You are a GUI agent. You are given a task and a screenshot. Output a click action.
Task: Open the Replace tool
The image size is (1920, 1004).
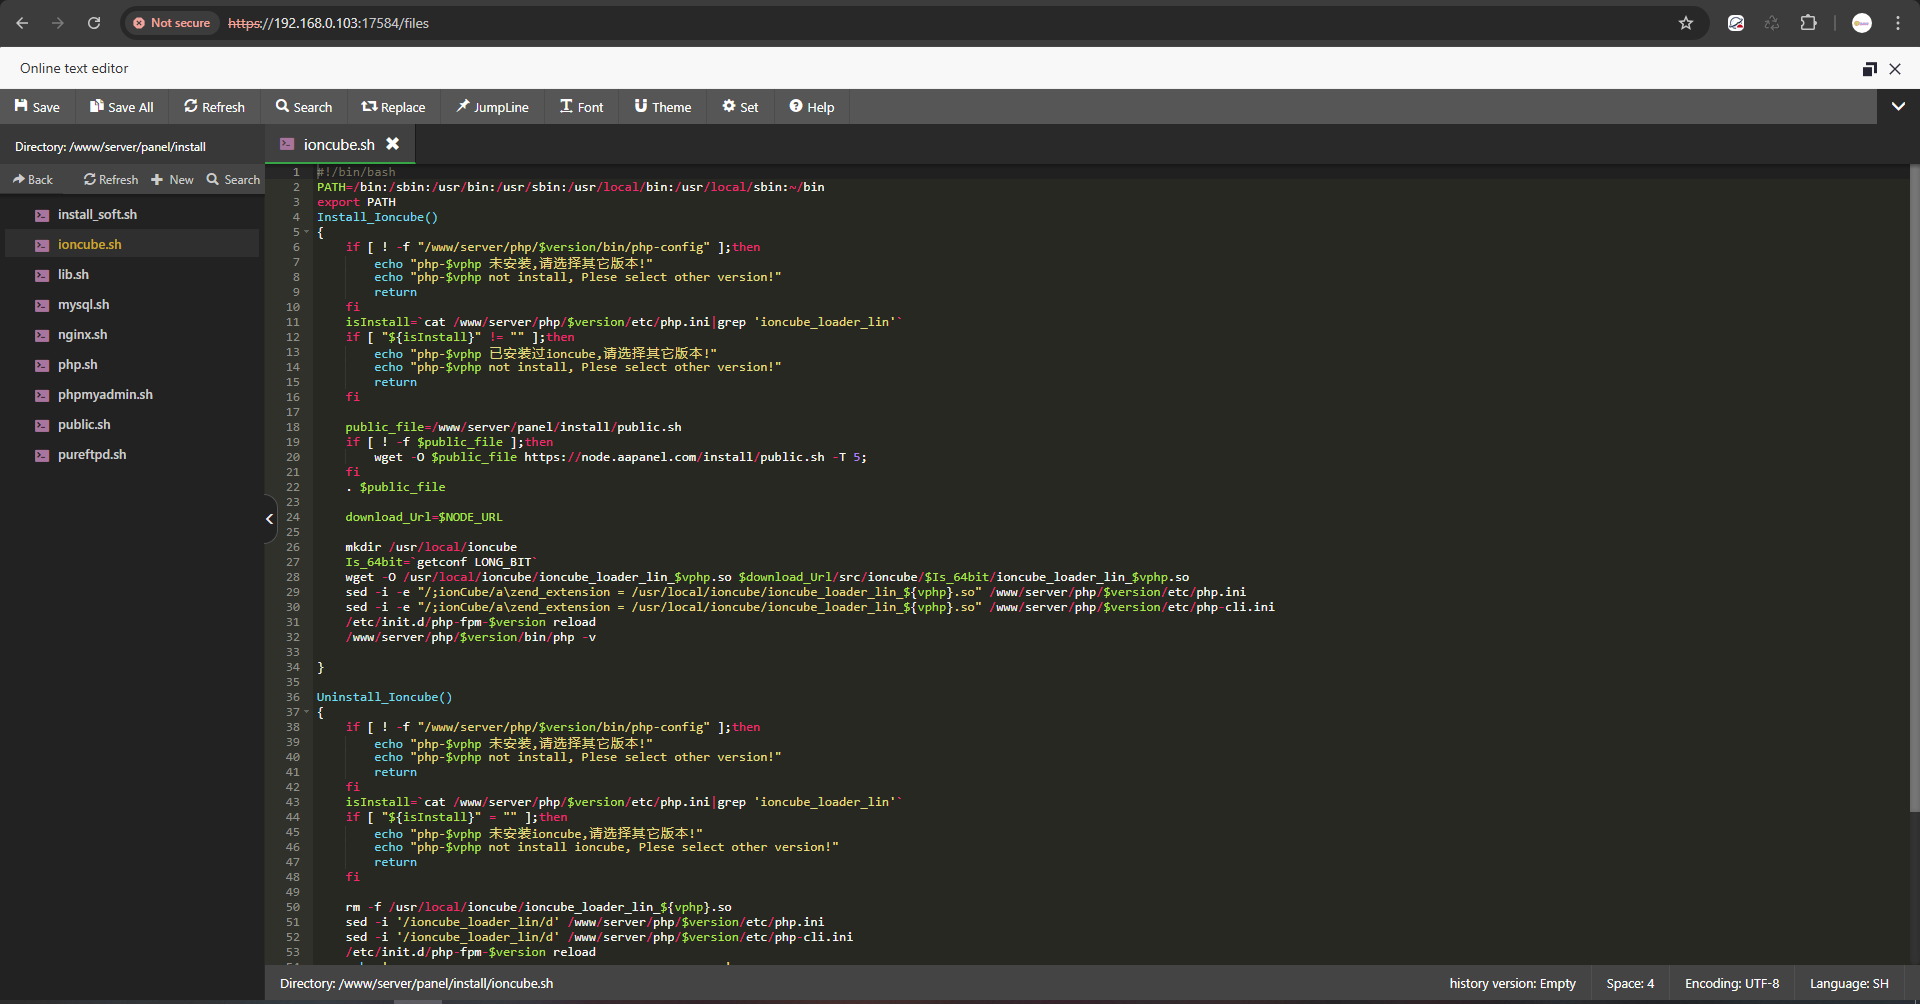393,107
